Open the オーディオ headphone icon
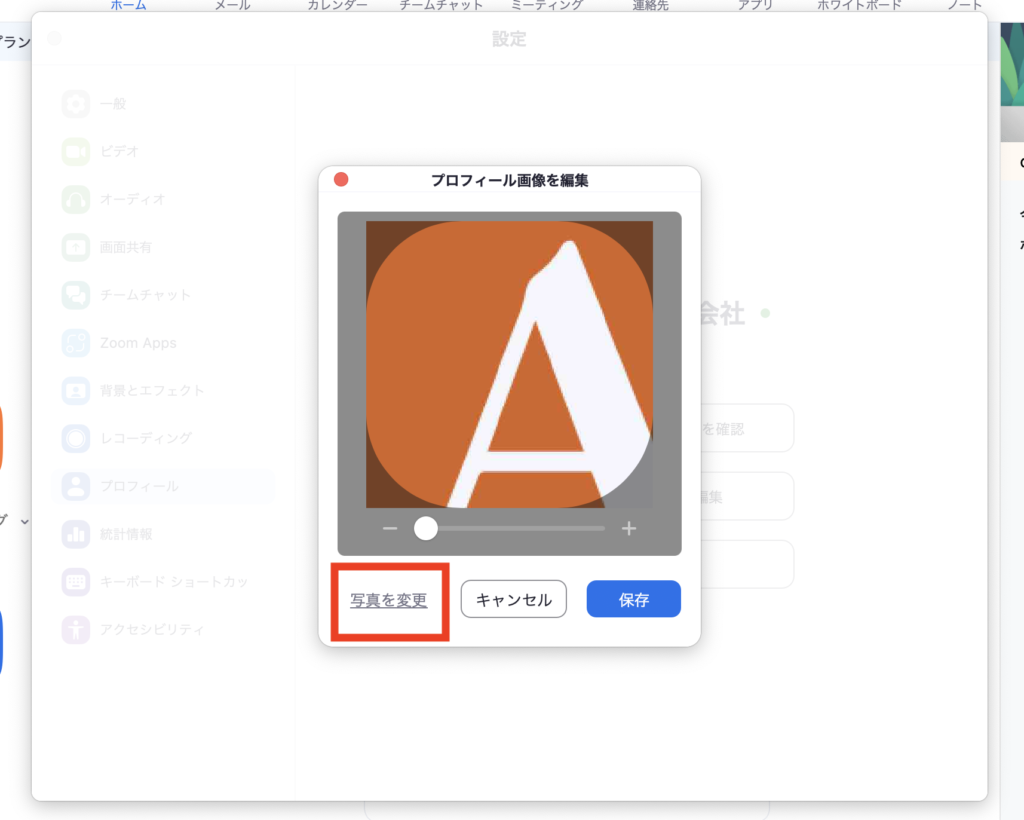 (x=76, y=199)
